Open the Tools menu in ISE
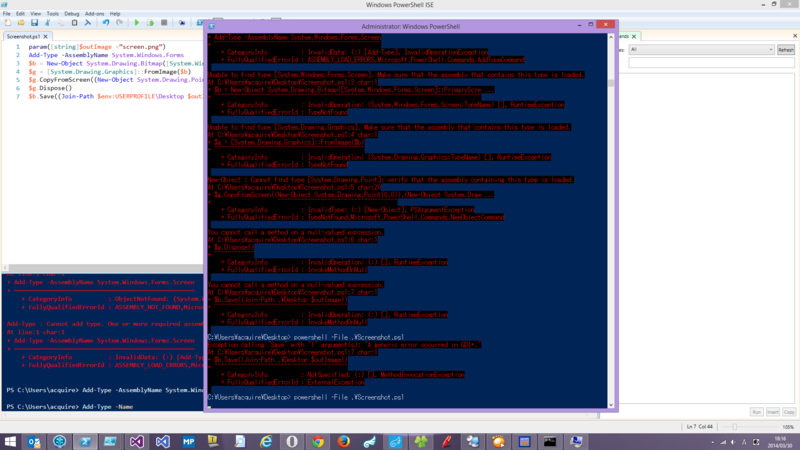This screenshot has width=800, height=450. tap(53, 14)
